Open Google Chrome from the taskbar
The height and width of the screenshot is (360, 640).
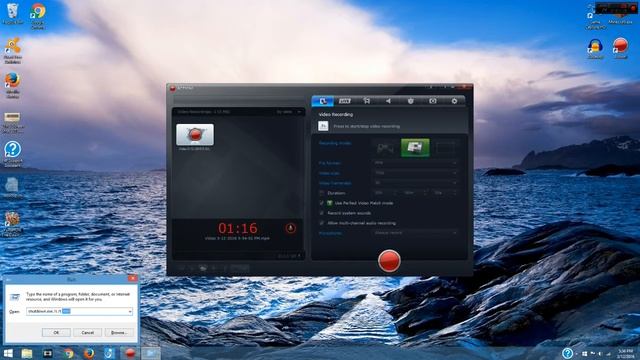(68, 353)
